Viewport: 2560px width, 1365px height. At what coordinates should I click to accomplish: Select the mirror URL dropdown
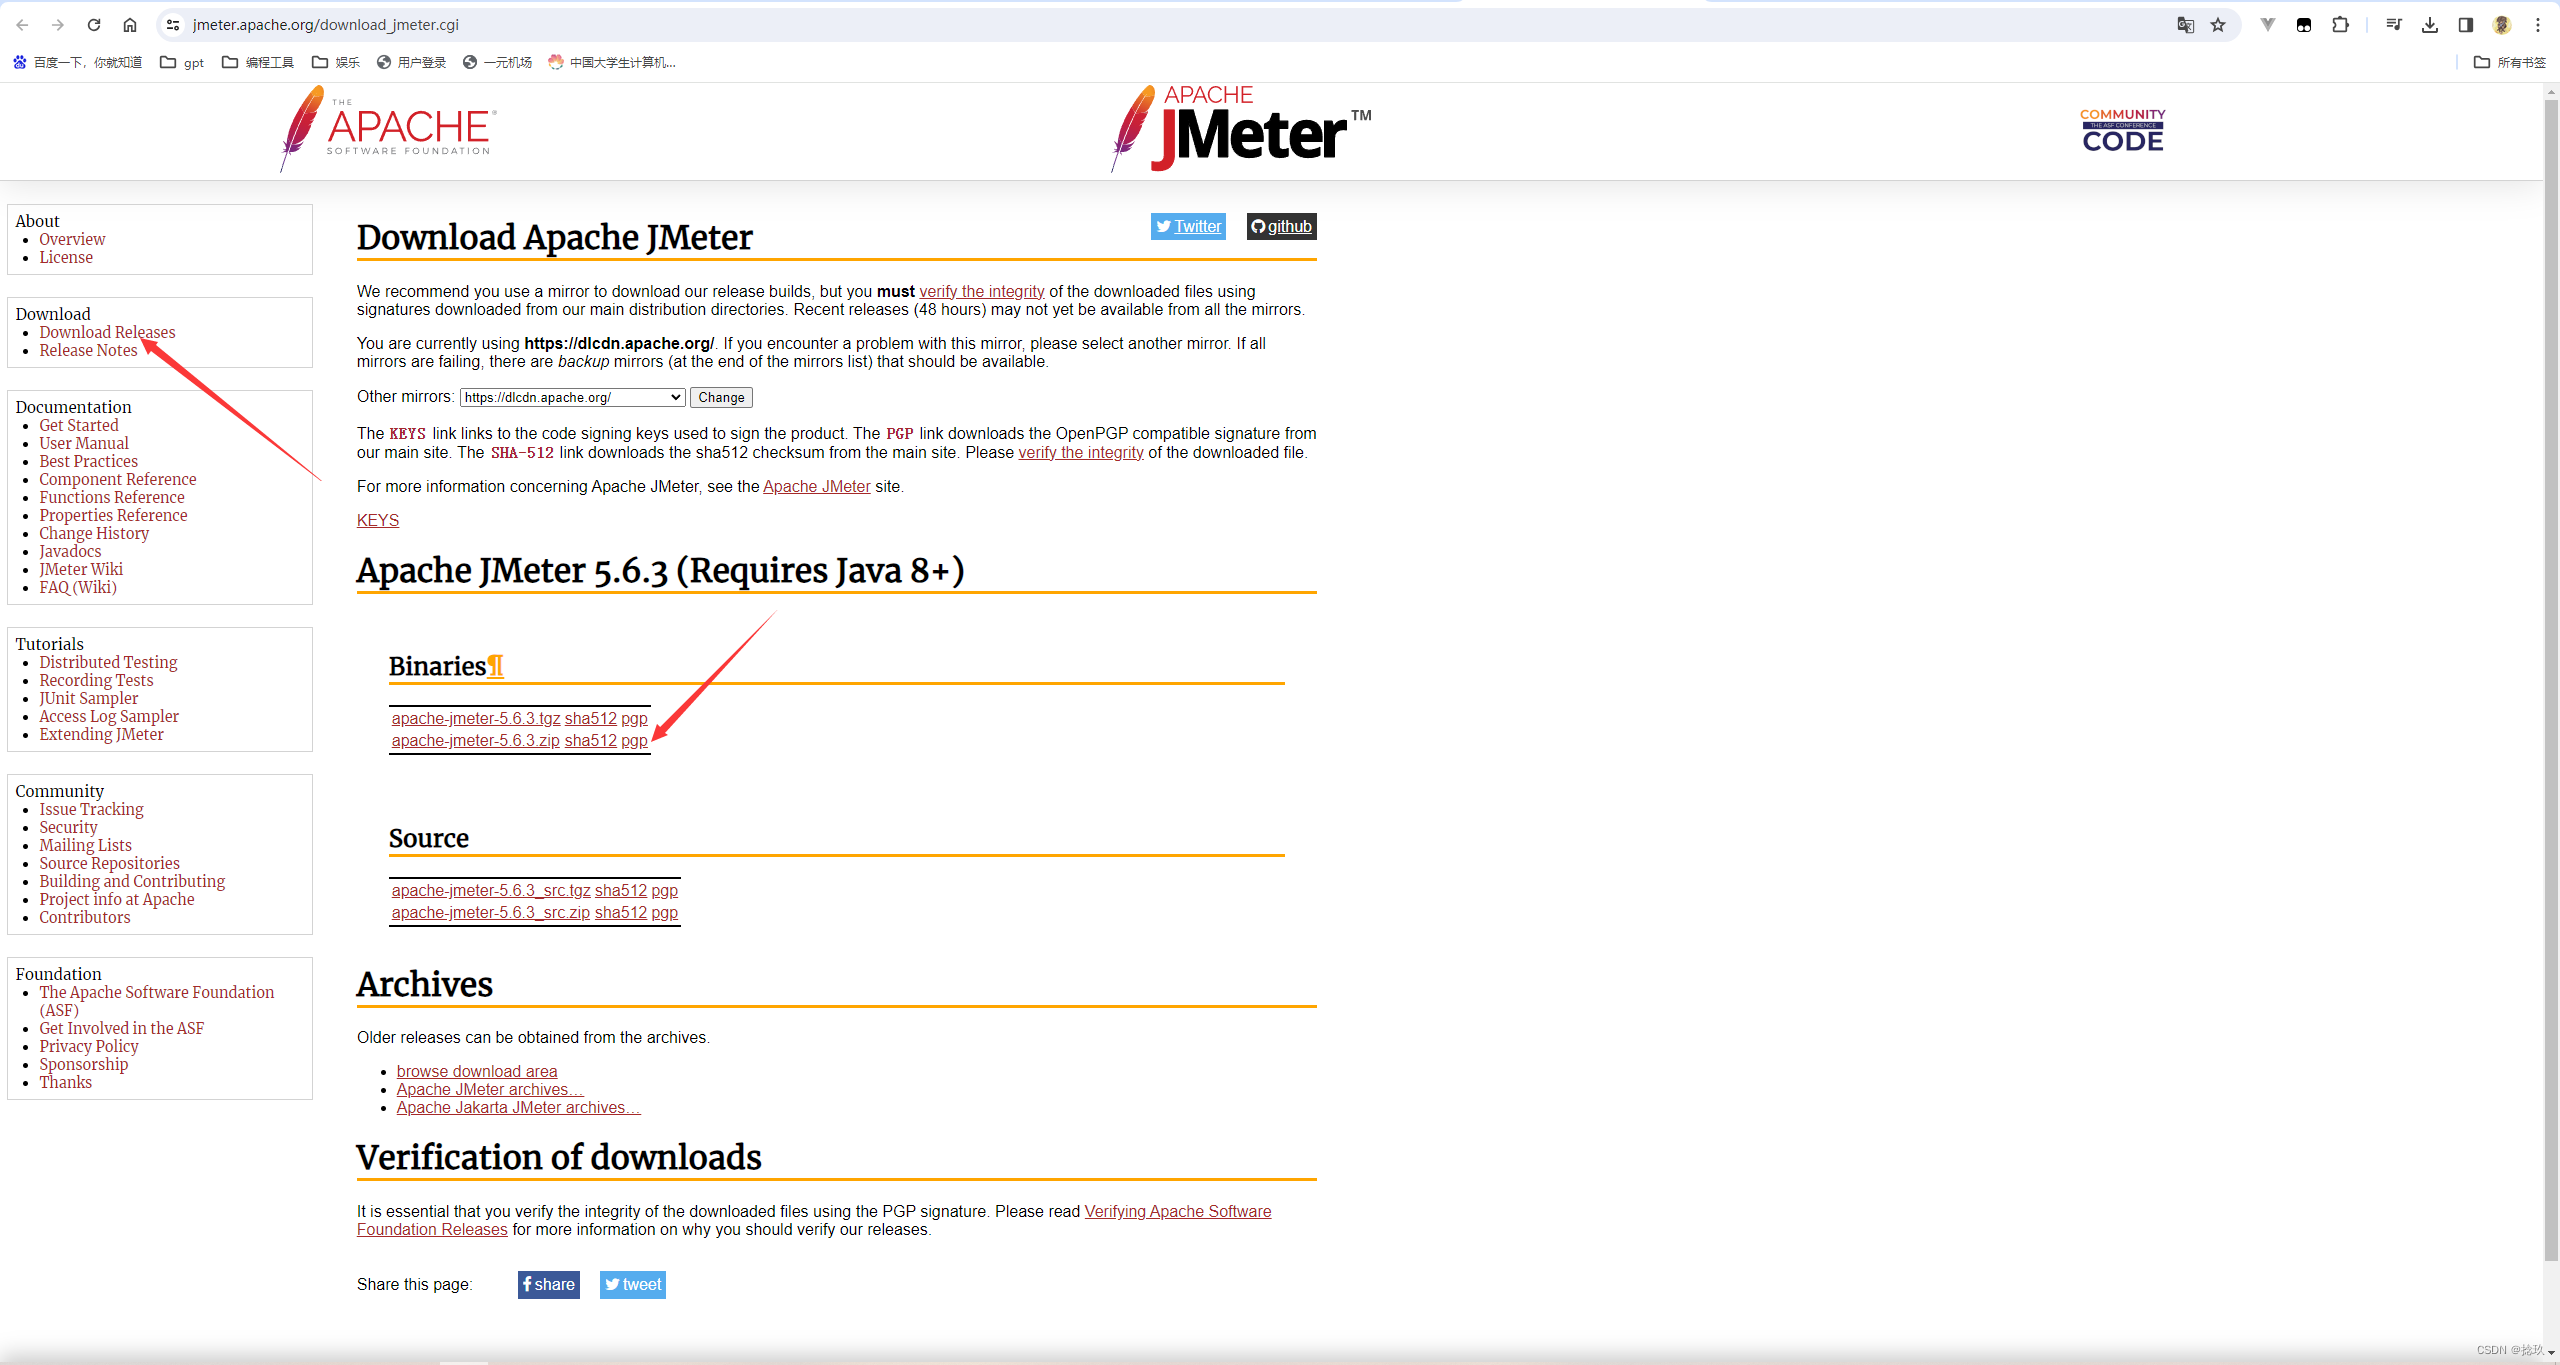point(572,396)
